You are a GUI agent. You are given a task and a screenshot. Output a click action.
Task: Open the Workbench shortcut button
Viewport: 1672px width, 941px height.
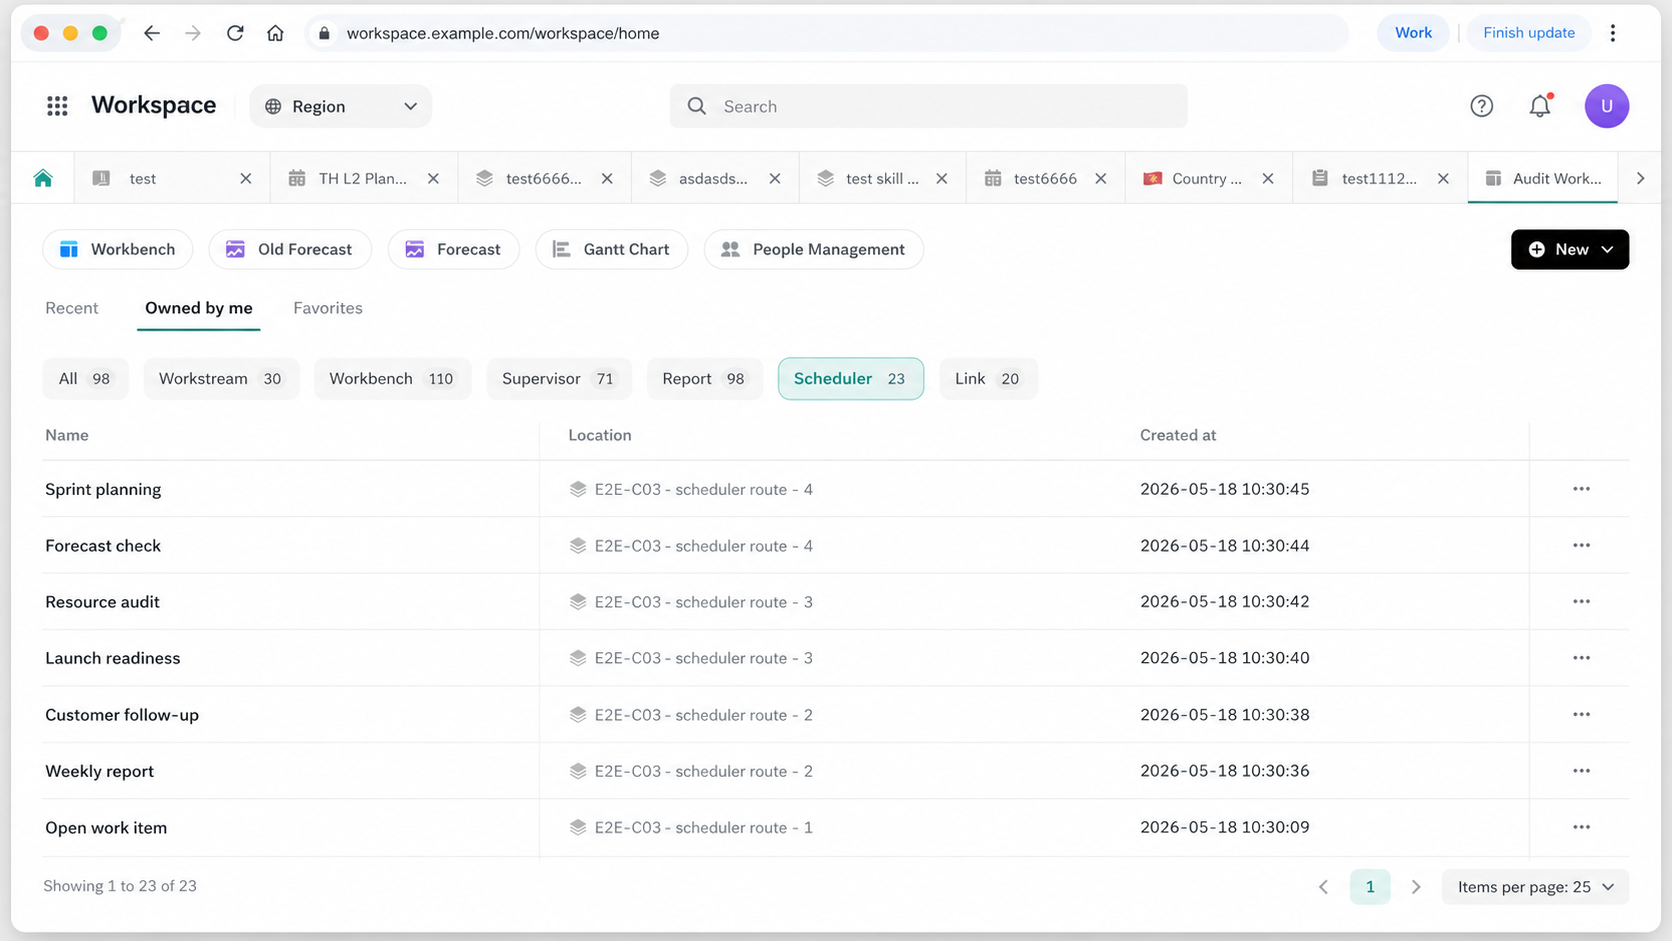pos(117,249)
